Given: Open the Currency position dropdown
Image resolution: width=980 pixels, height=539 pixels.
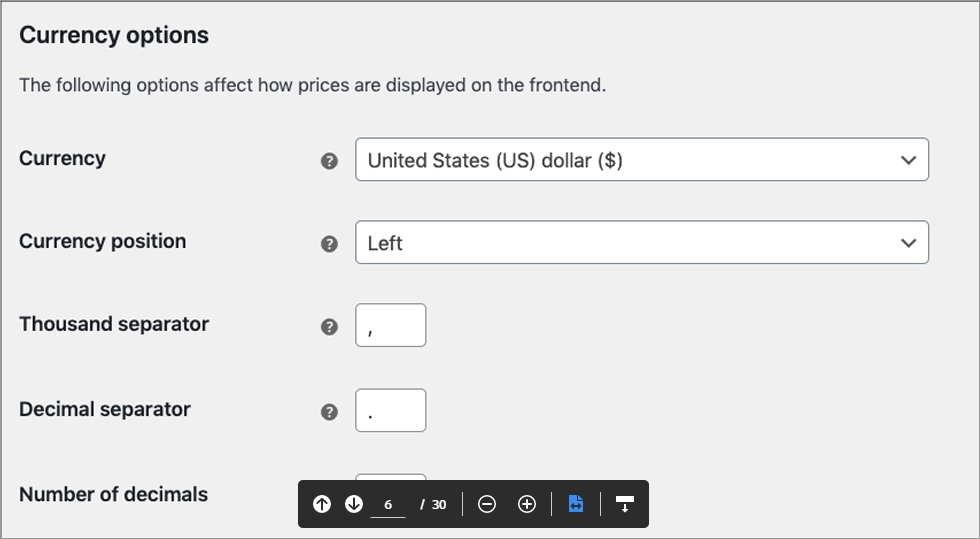Looking at the screenshot, I should [x=641, y=243].
